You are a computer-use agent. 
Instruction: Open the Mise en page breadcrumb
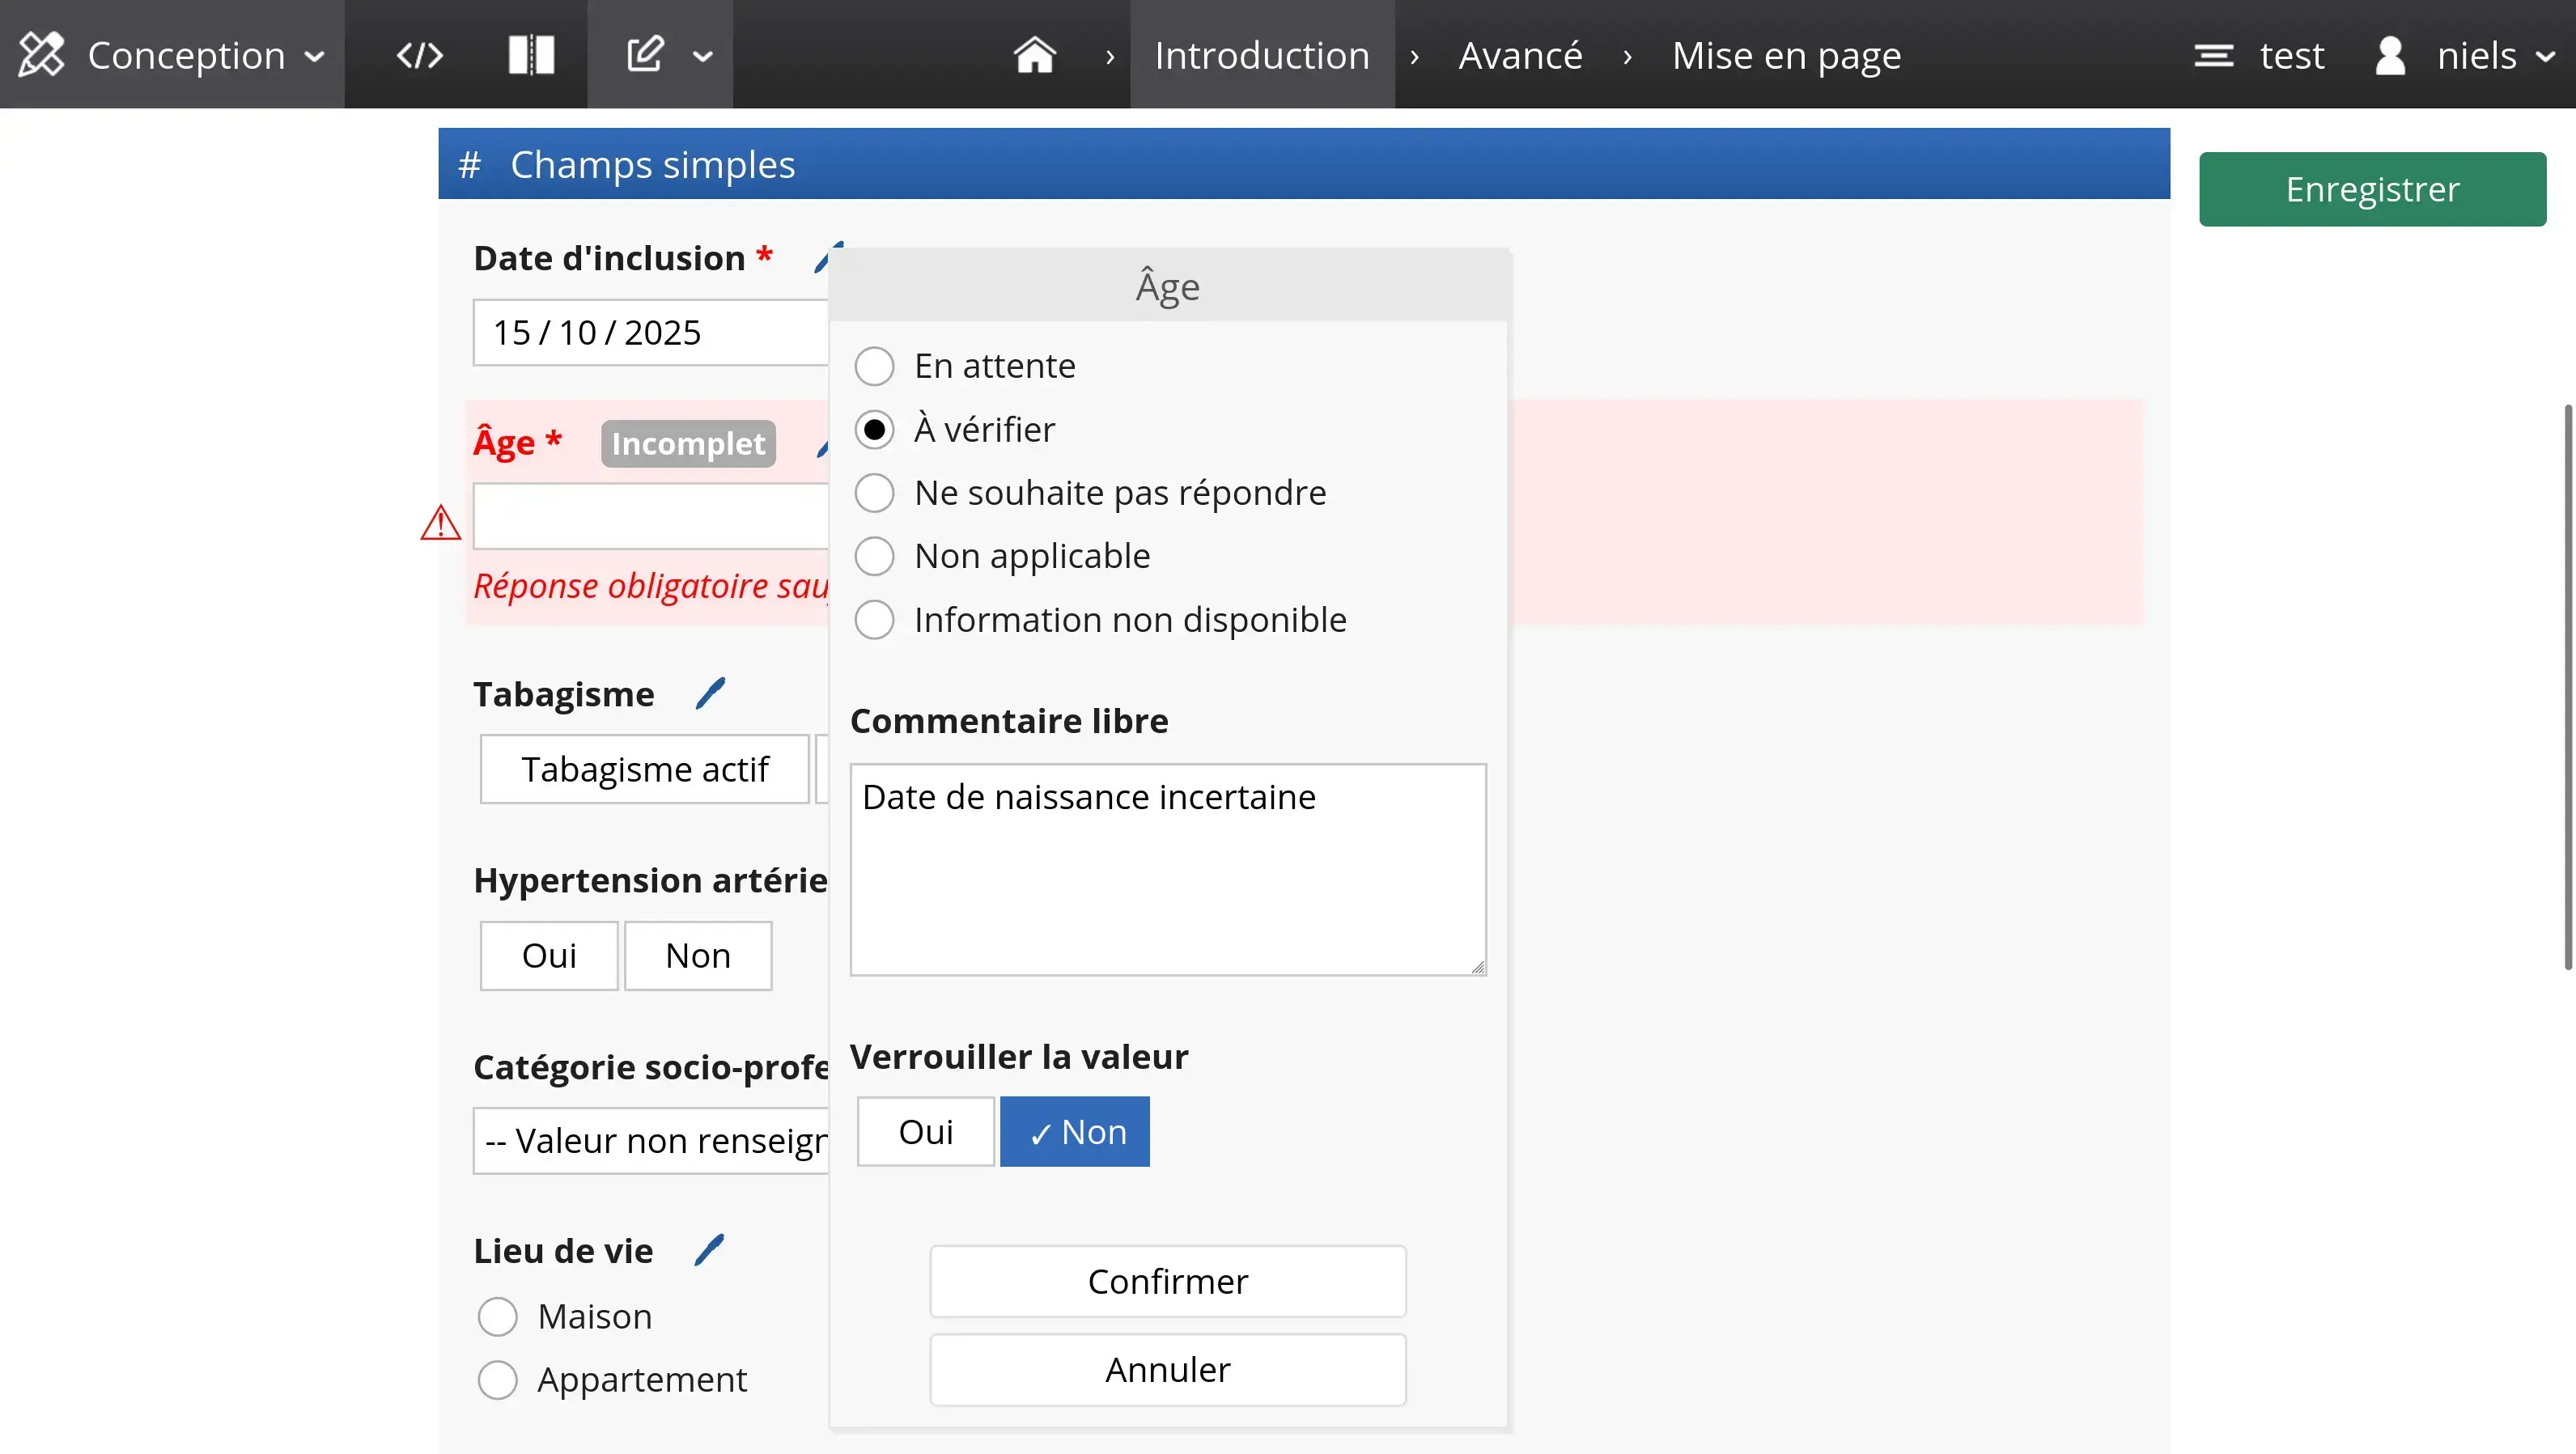(x=1786, y=55)
